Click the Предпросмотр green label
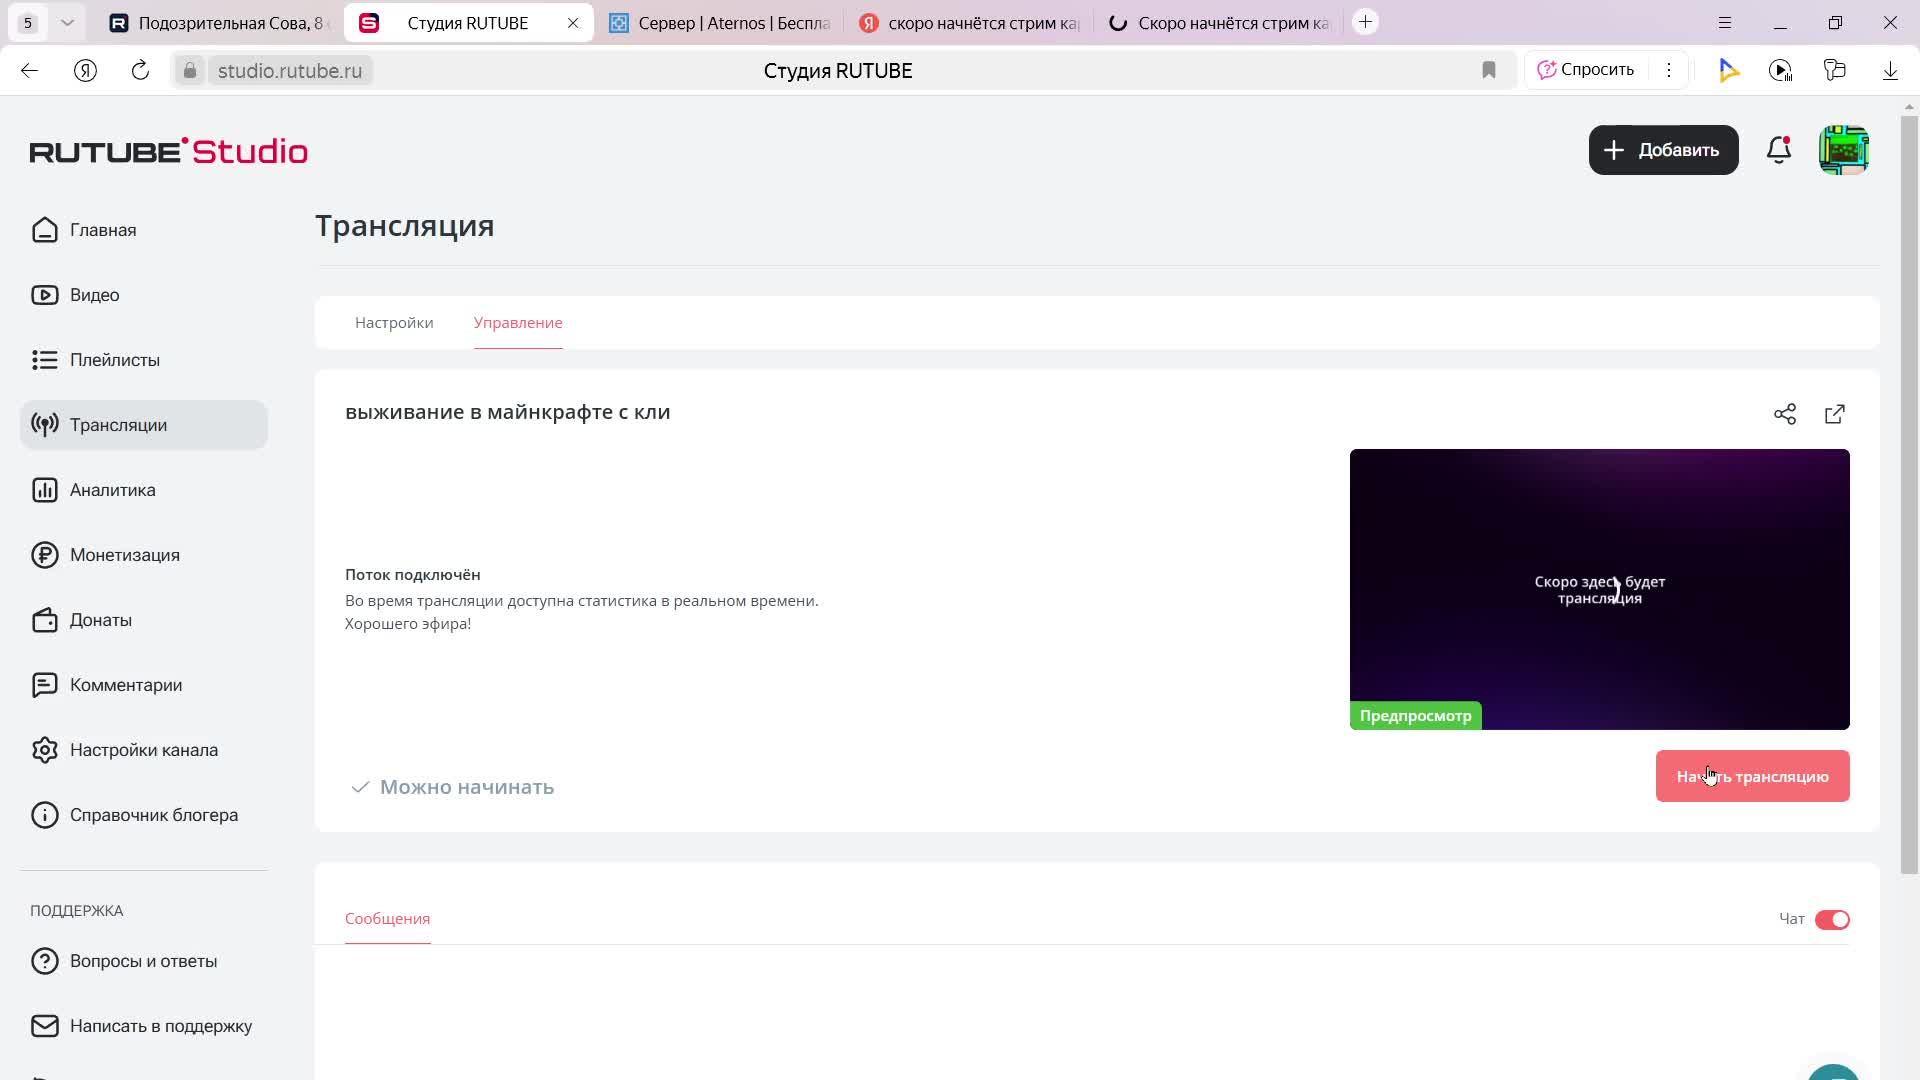This screenshot has width=1920, height=1080. point(1415,716)
